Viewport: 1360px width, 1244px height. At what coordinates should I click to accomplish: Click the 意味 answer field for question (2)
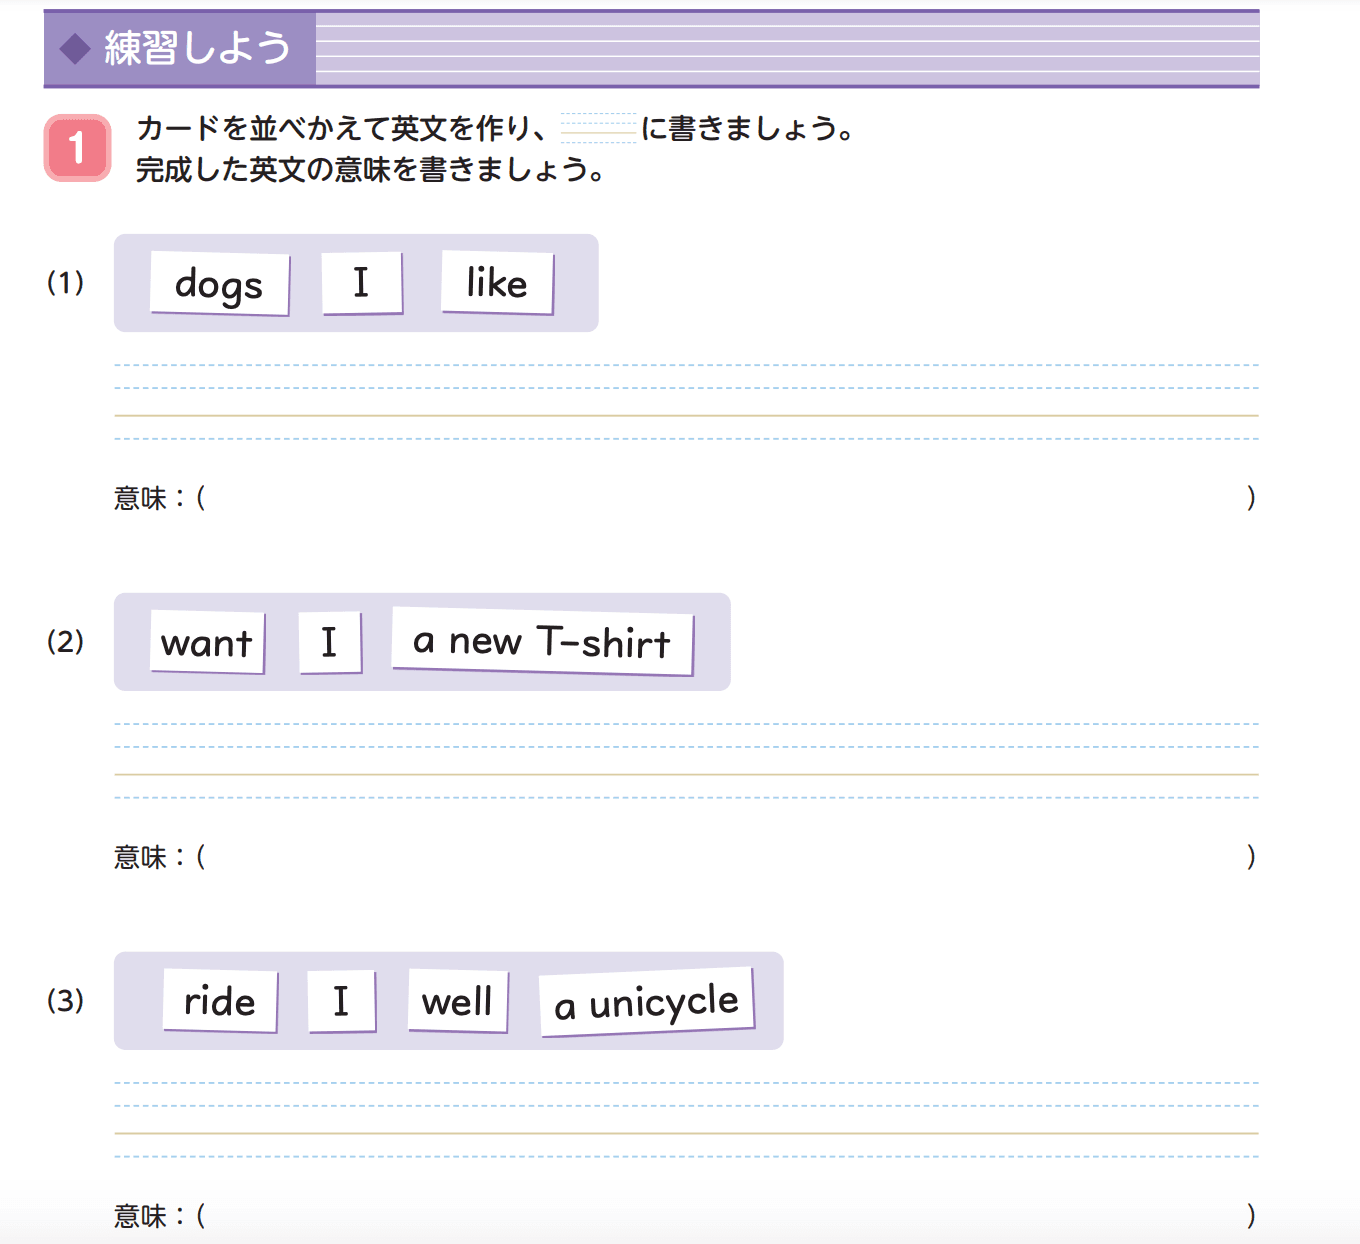[725, 857]
